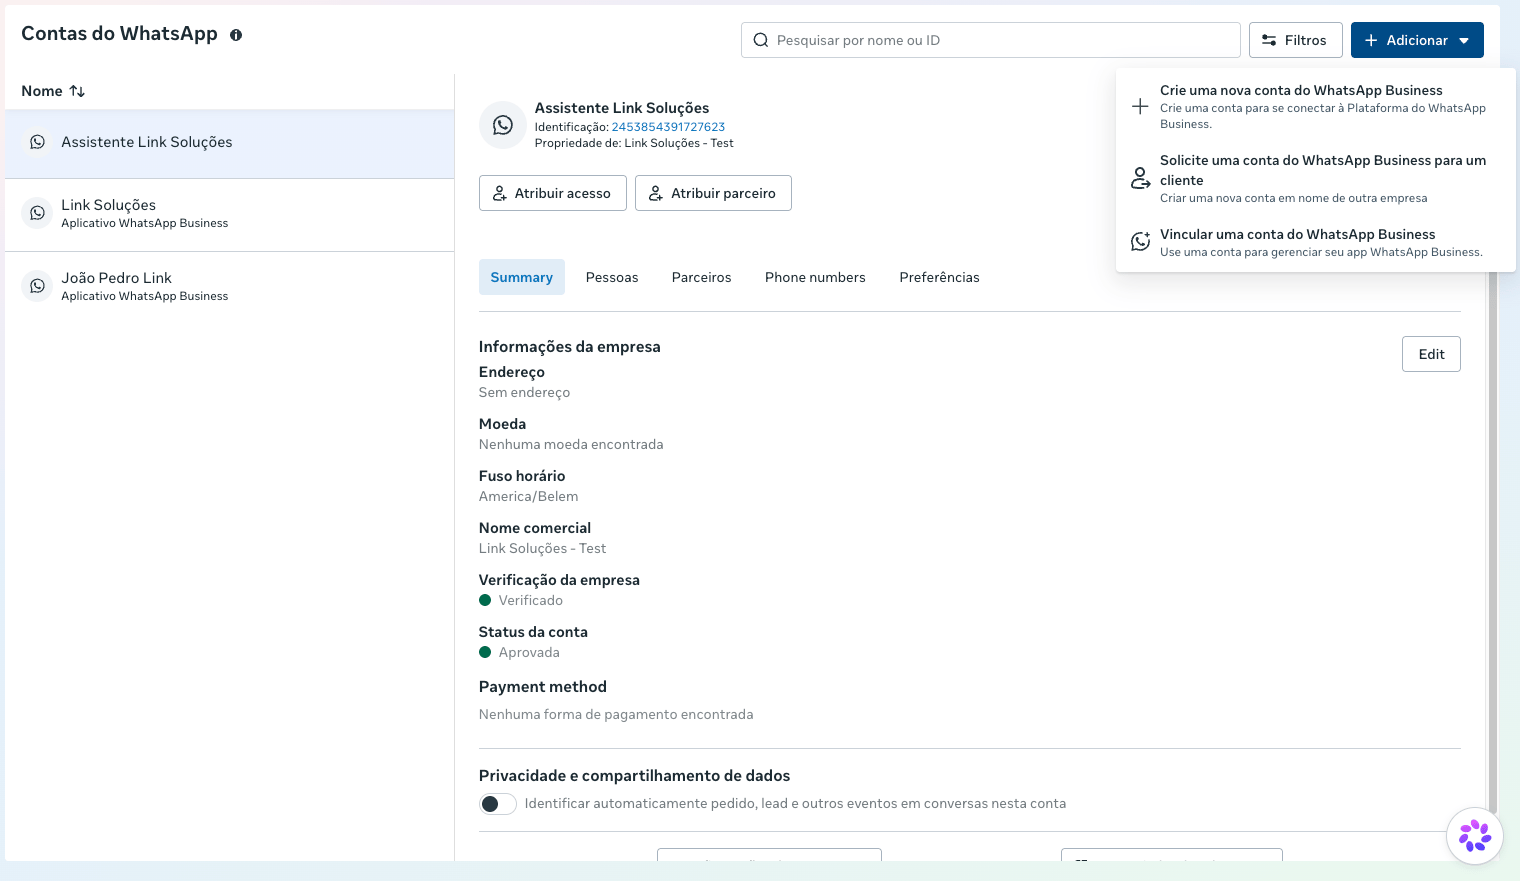Select Link Soluções account in the list
This screenshot has height=881, width=1520.
click(229, 214)
